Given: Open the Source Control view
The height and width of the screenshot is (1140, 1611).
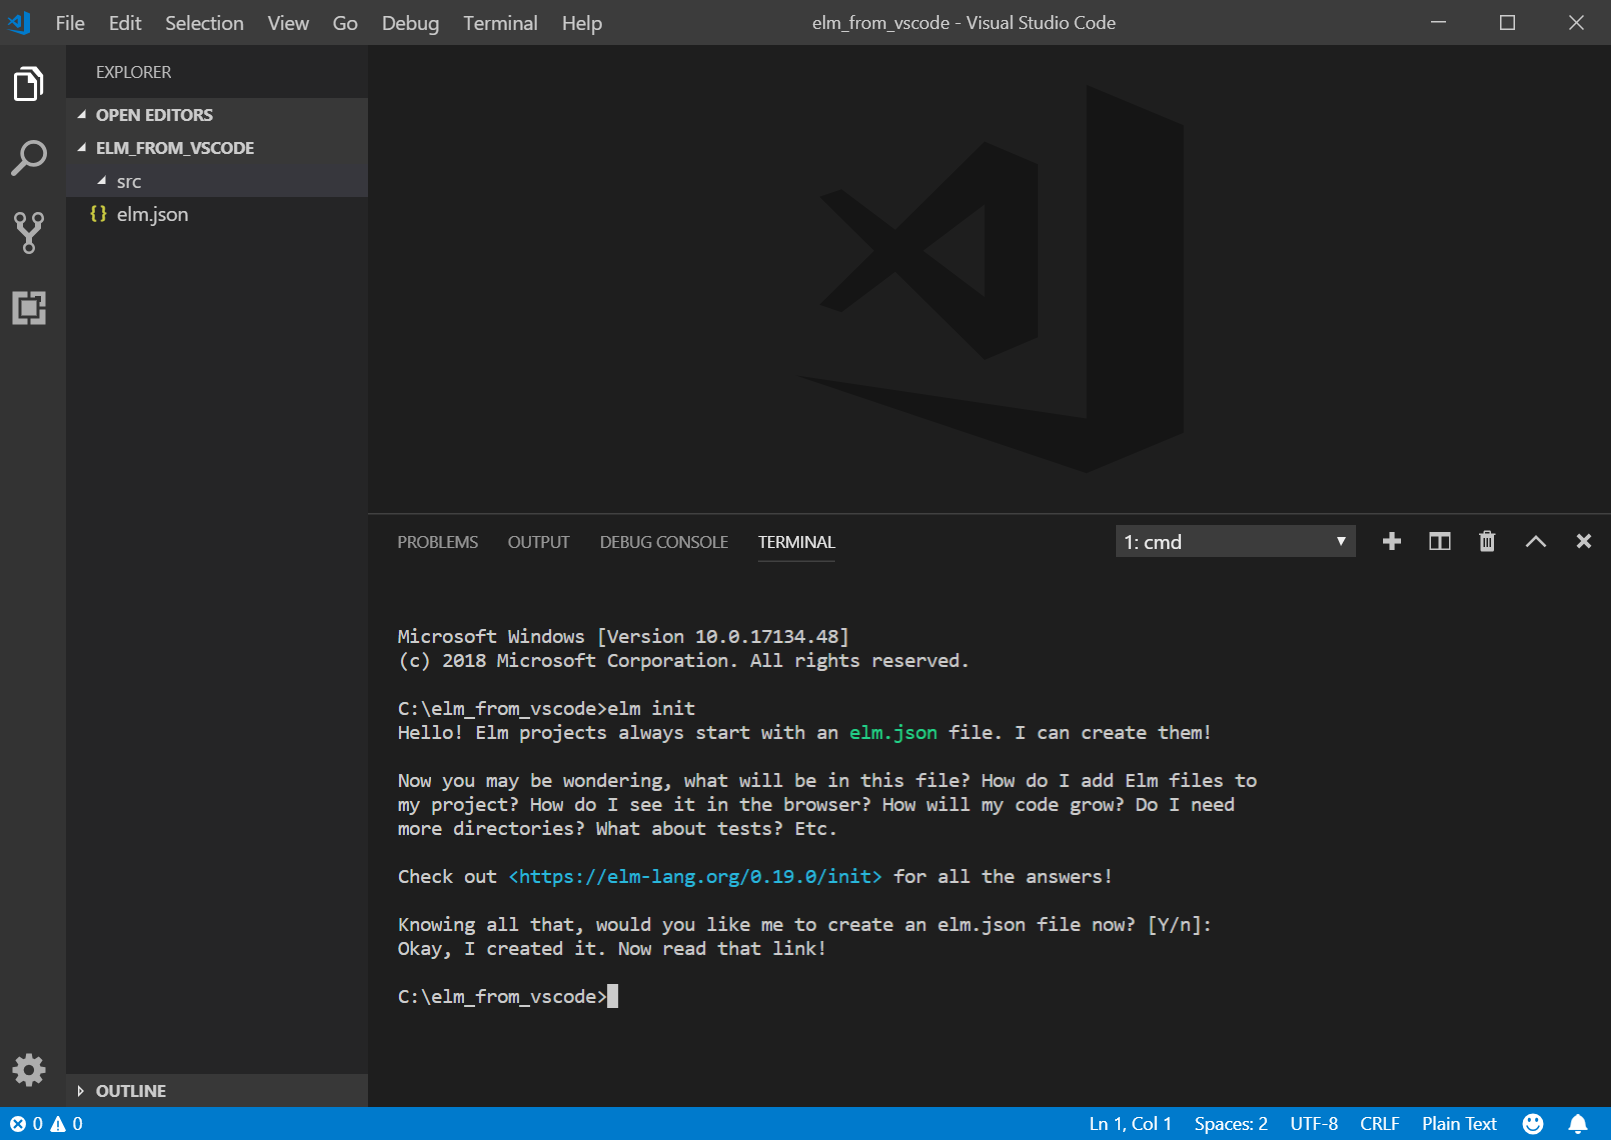Looking at the screenshot, I should click(x=29, y=232).
